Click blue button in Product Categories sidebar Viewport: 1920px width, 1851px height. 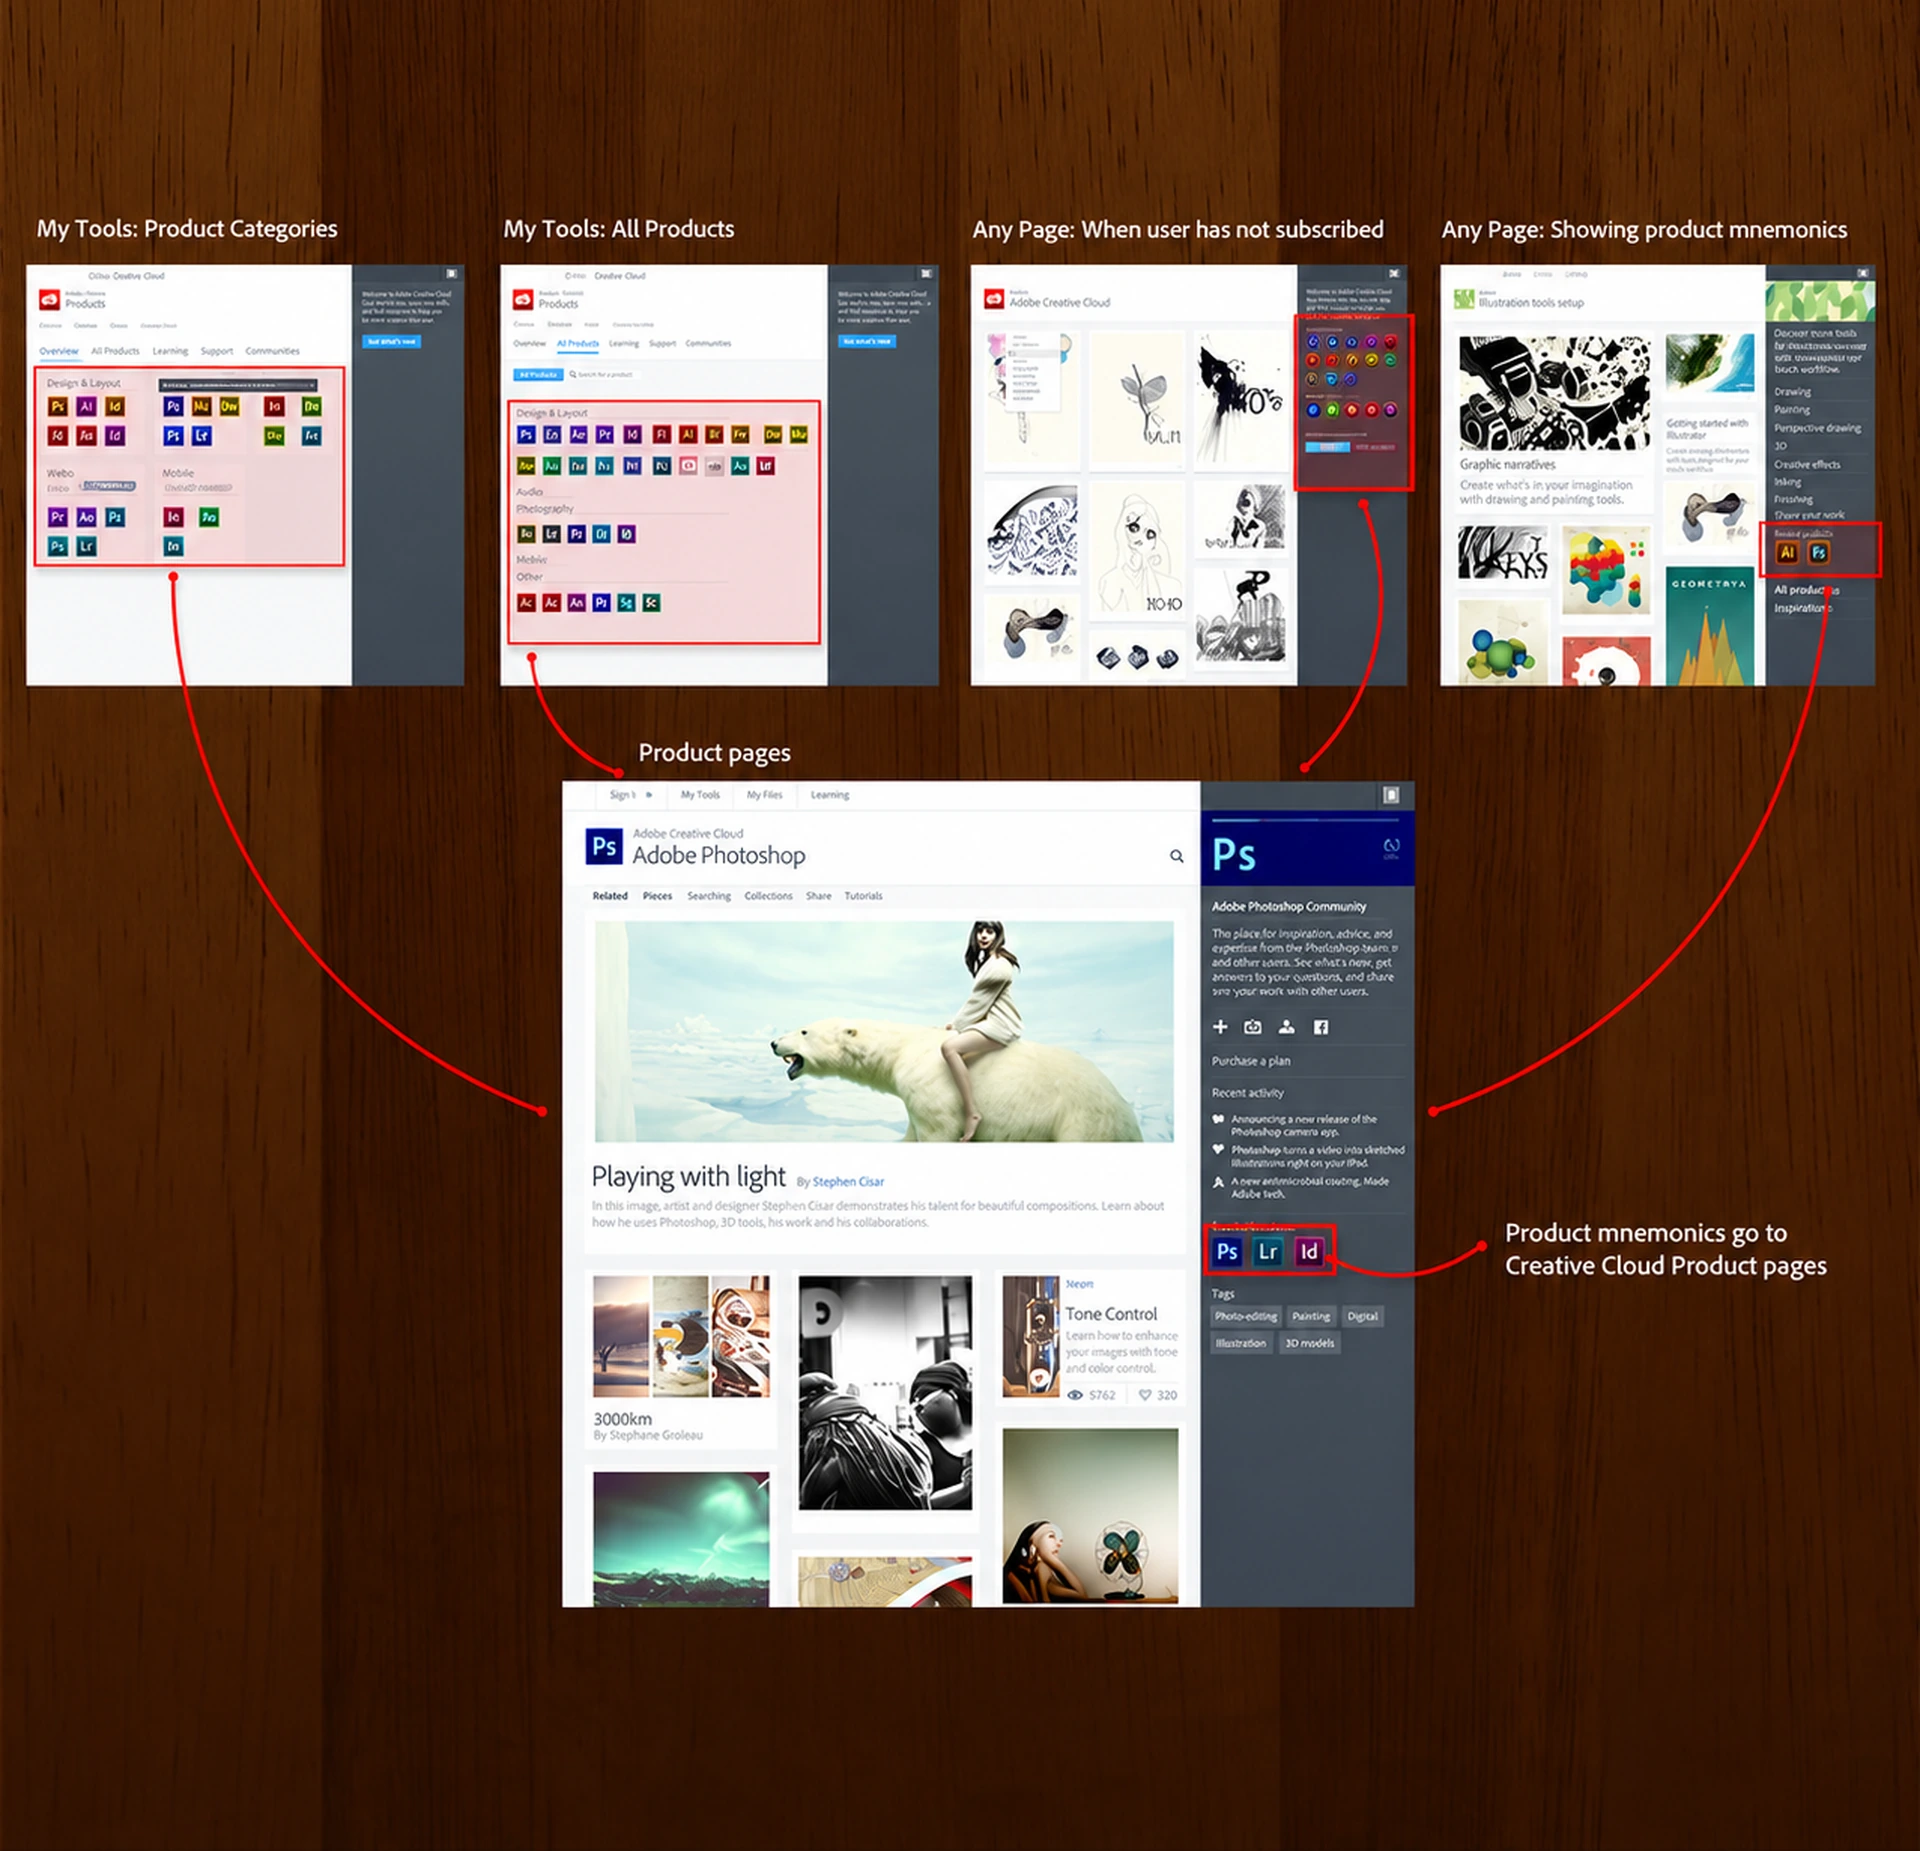[x=391, y=342]
